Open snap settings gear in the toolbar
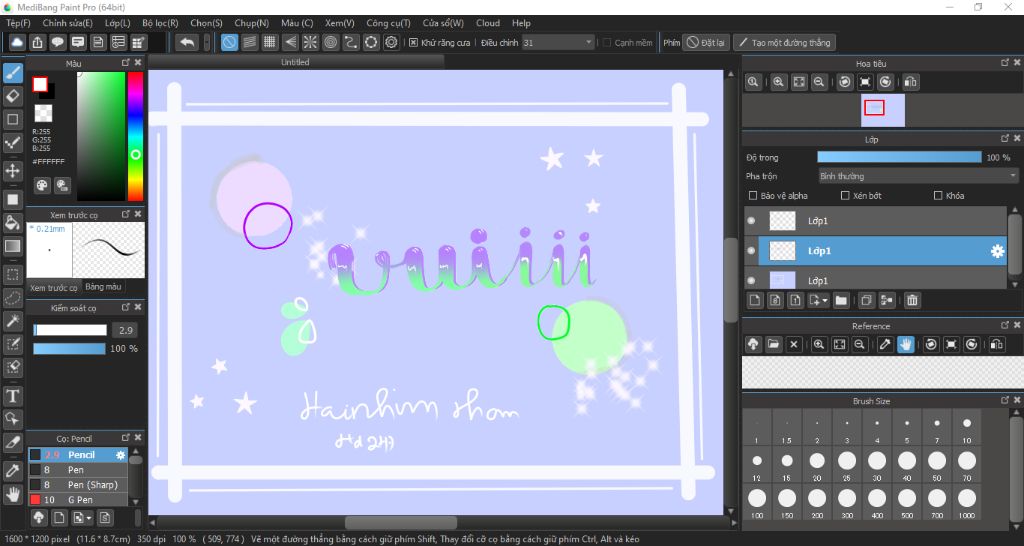 [391, 42]
